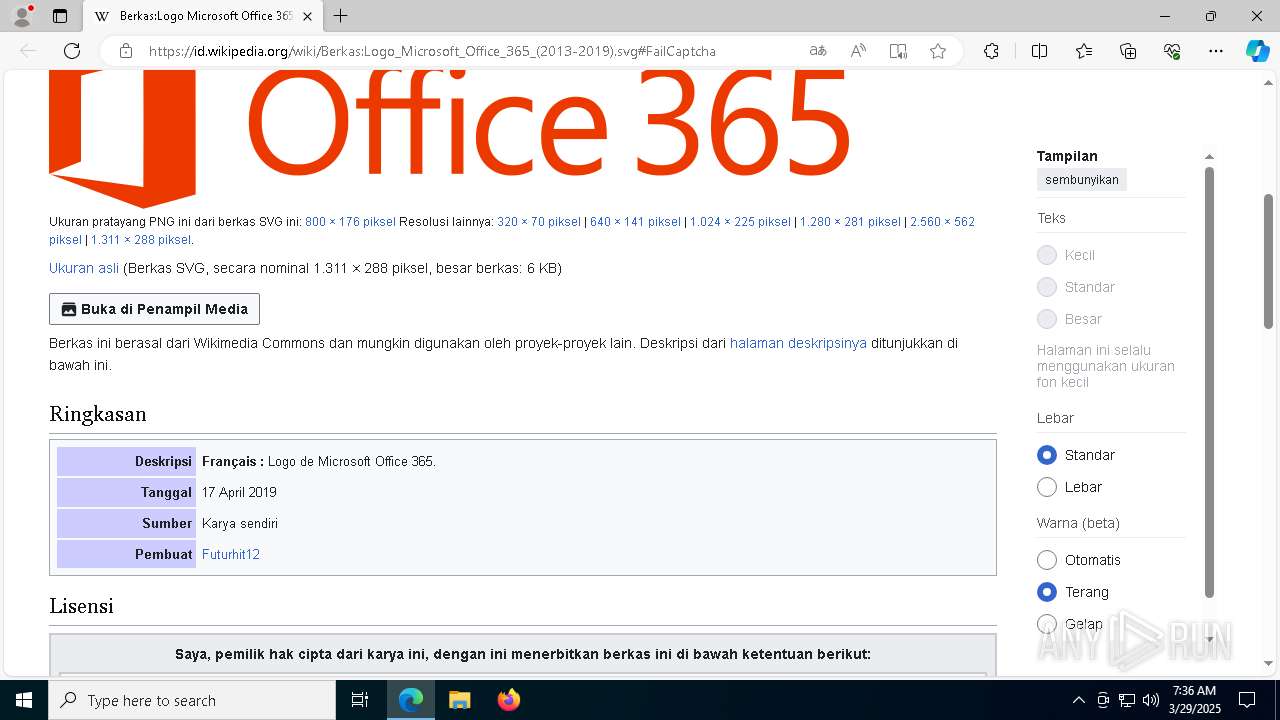Open author Futurhit12 page
This screenshot has width=1280, height=720.
tap(231, 554)
